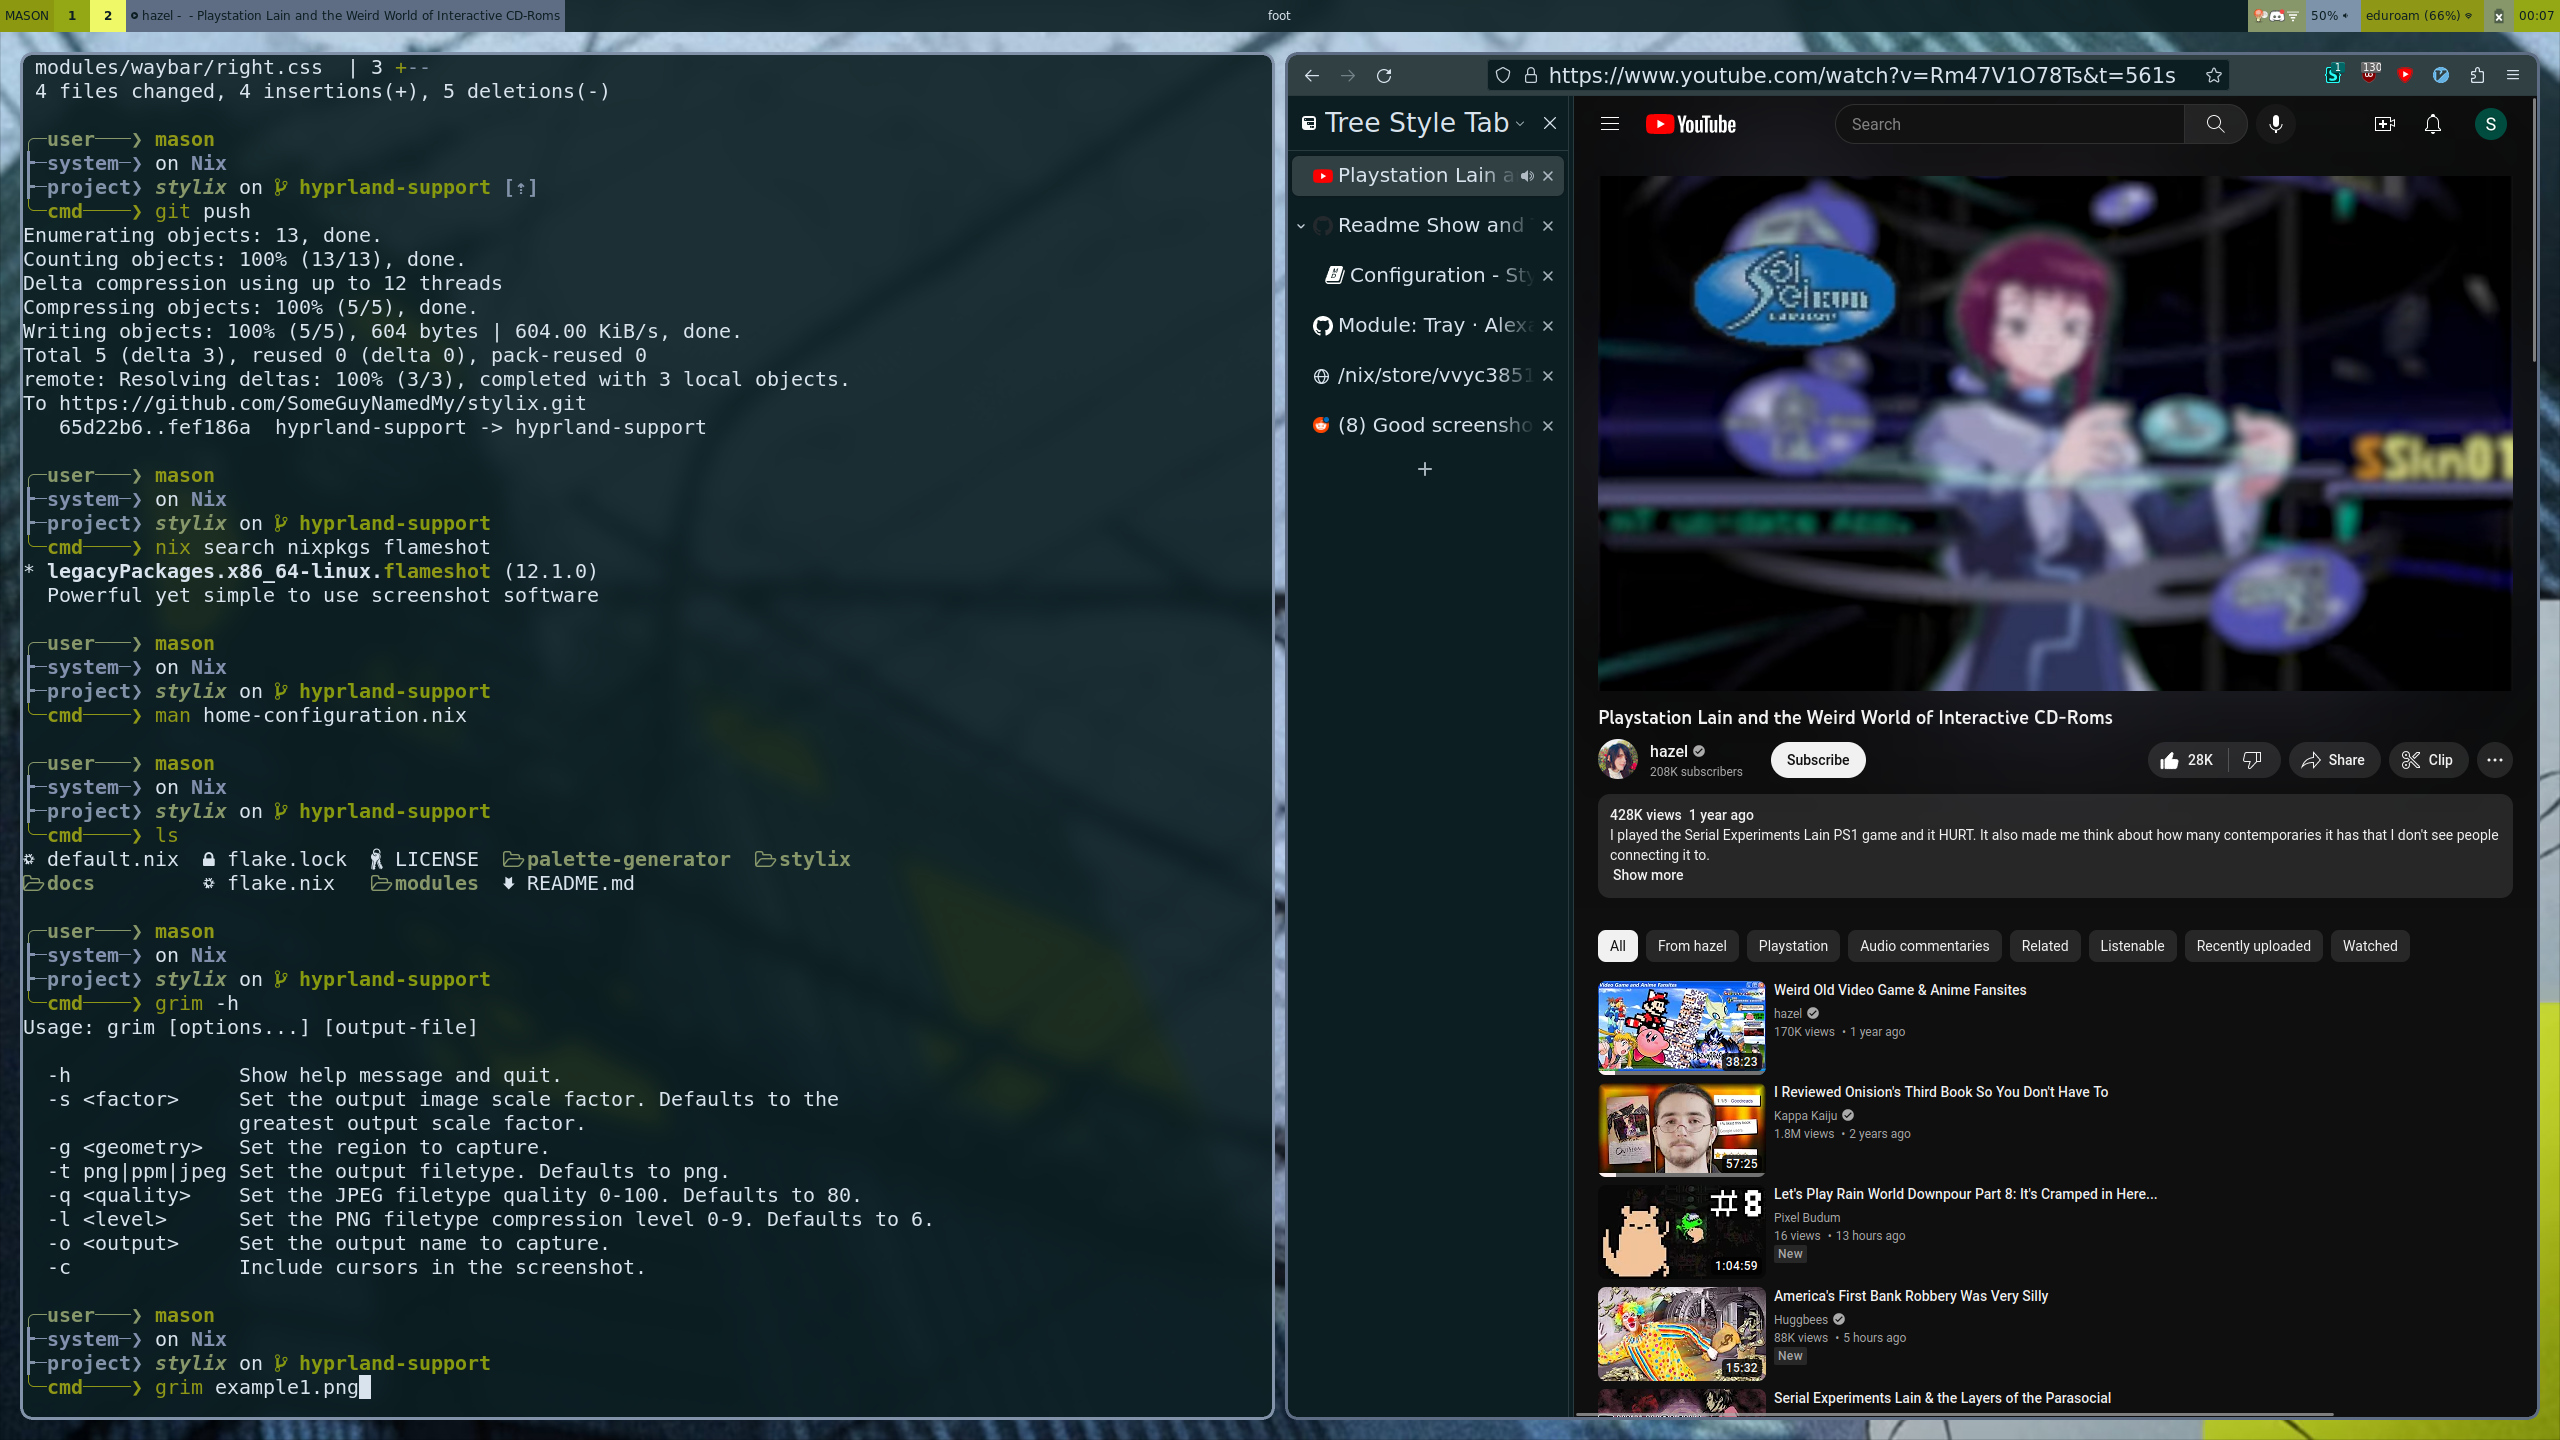Open the Firefox extensions puzzle icon

point(2477,76)
